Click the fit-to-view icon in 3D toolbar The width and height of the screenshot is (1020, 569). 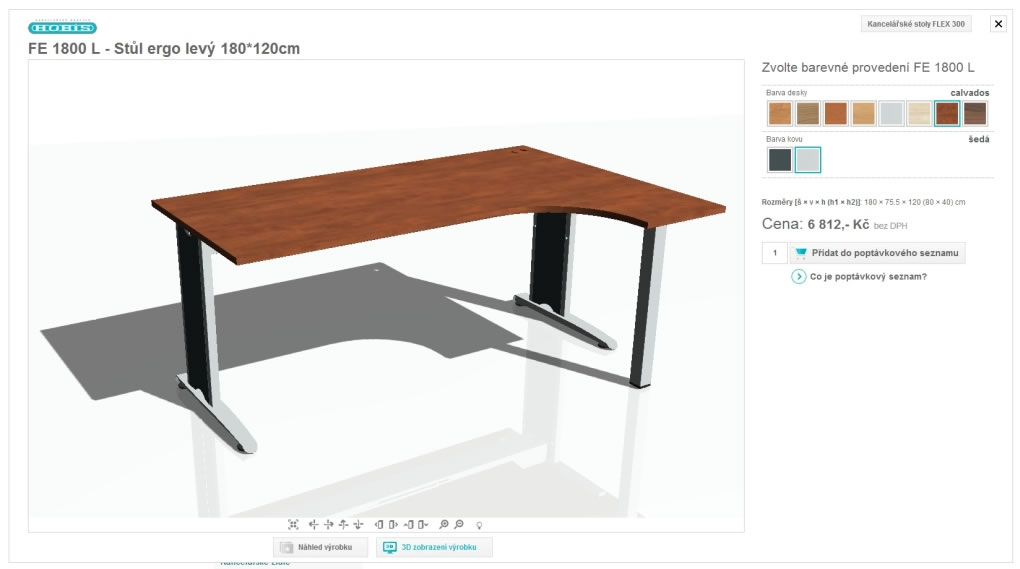pos(293,524)
